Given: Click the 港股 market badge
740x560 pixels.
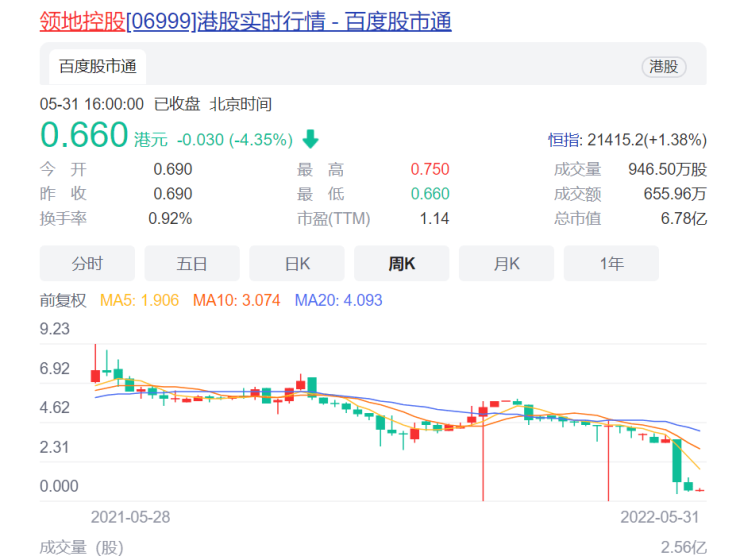Looking at the screenshot, I should click(x=664, y=67).
